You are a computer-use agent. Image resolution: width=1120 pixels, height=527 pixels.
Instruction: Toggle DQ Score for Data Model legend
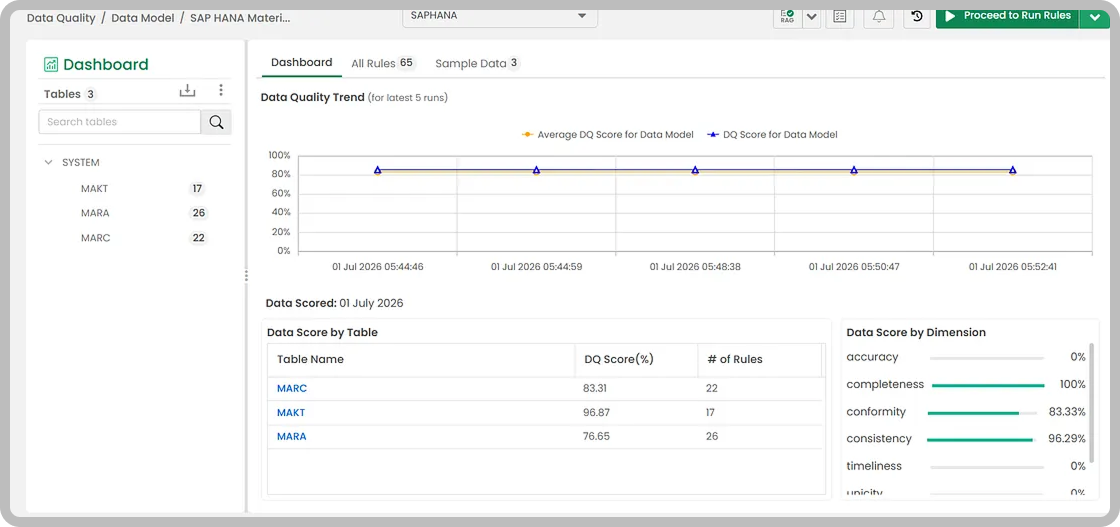[x=772, y=134]
